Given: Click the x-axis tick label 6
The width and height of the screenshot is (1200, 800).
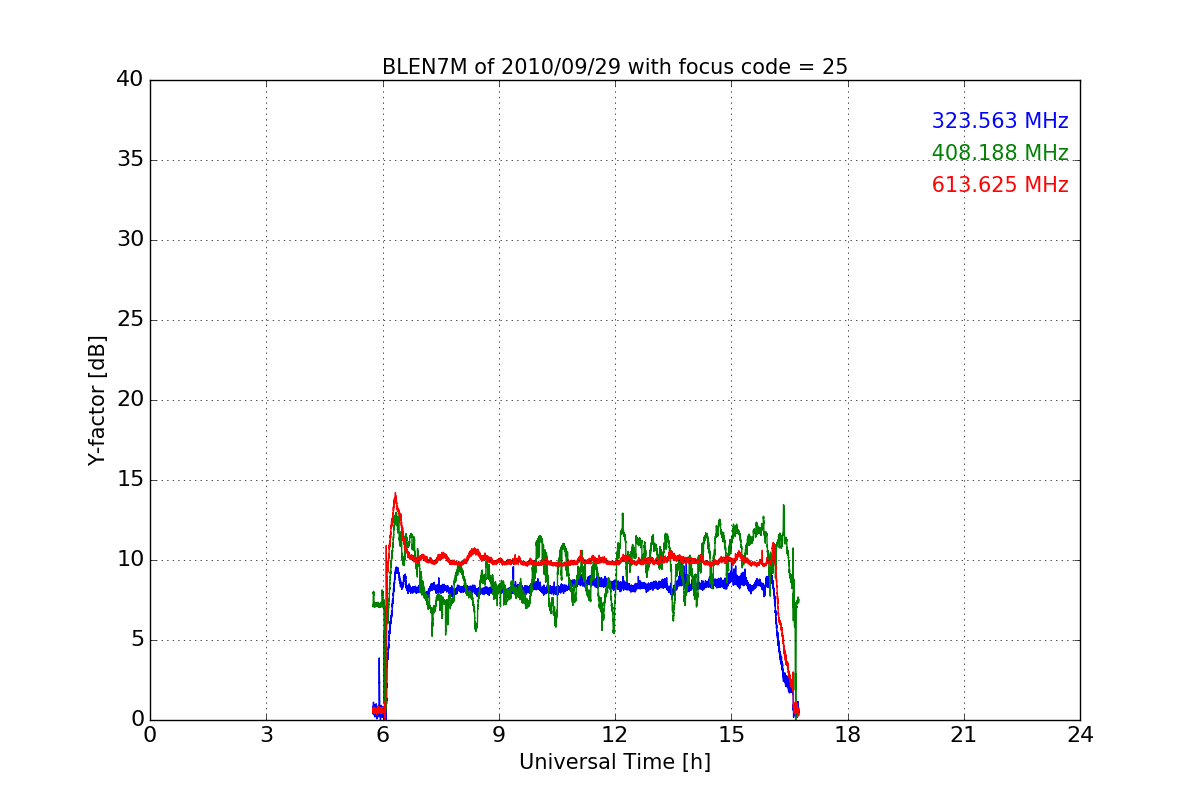Looking at the screenshot, I should click(x=382, y=735).
